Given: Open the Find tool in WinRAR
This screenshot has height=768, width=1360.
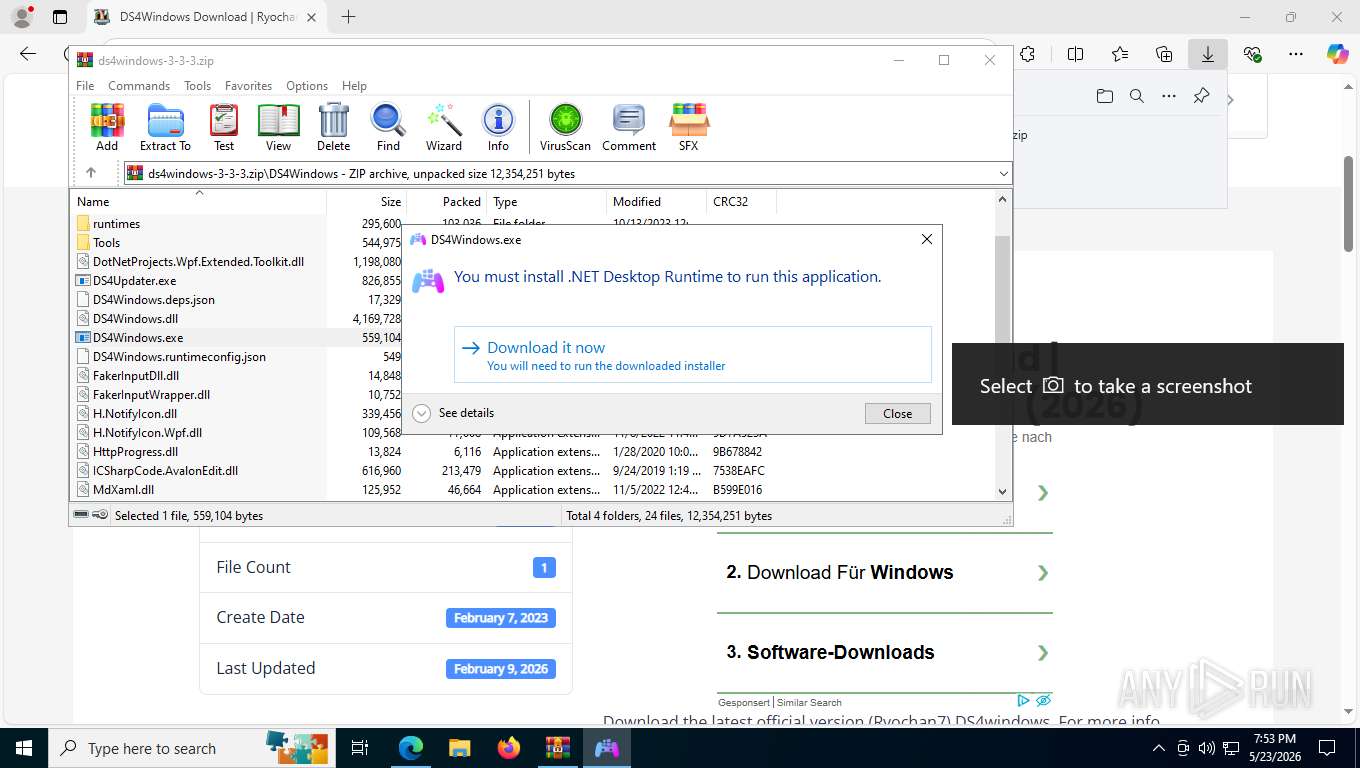Looking at the screenshot, I should pos(388,127).
